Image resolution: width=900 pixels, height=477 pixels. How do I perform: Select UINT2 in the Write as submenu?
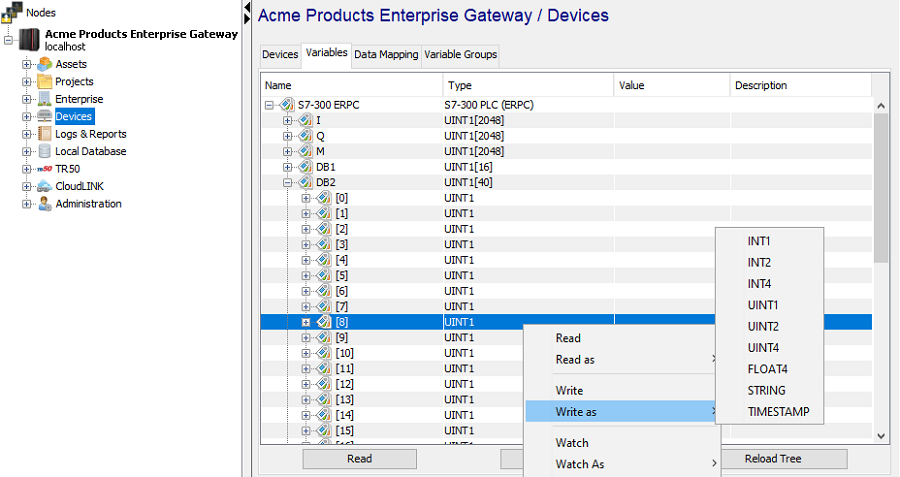[x=769, y=326]
